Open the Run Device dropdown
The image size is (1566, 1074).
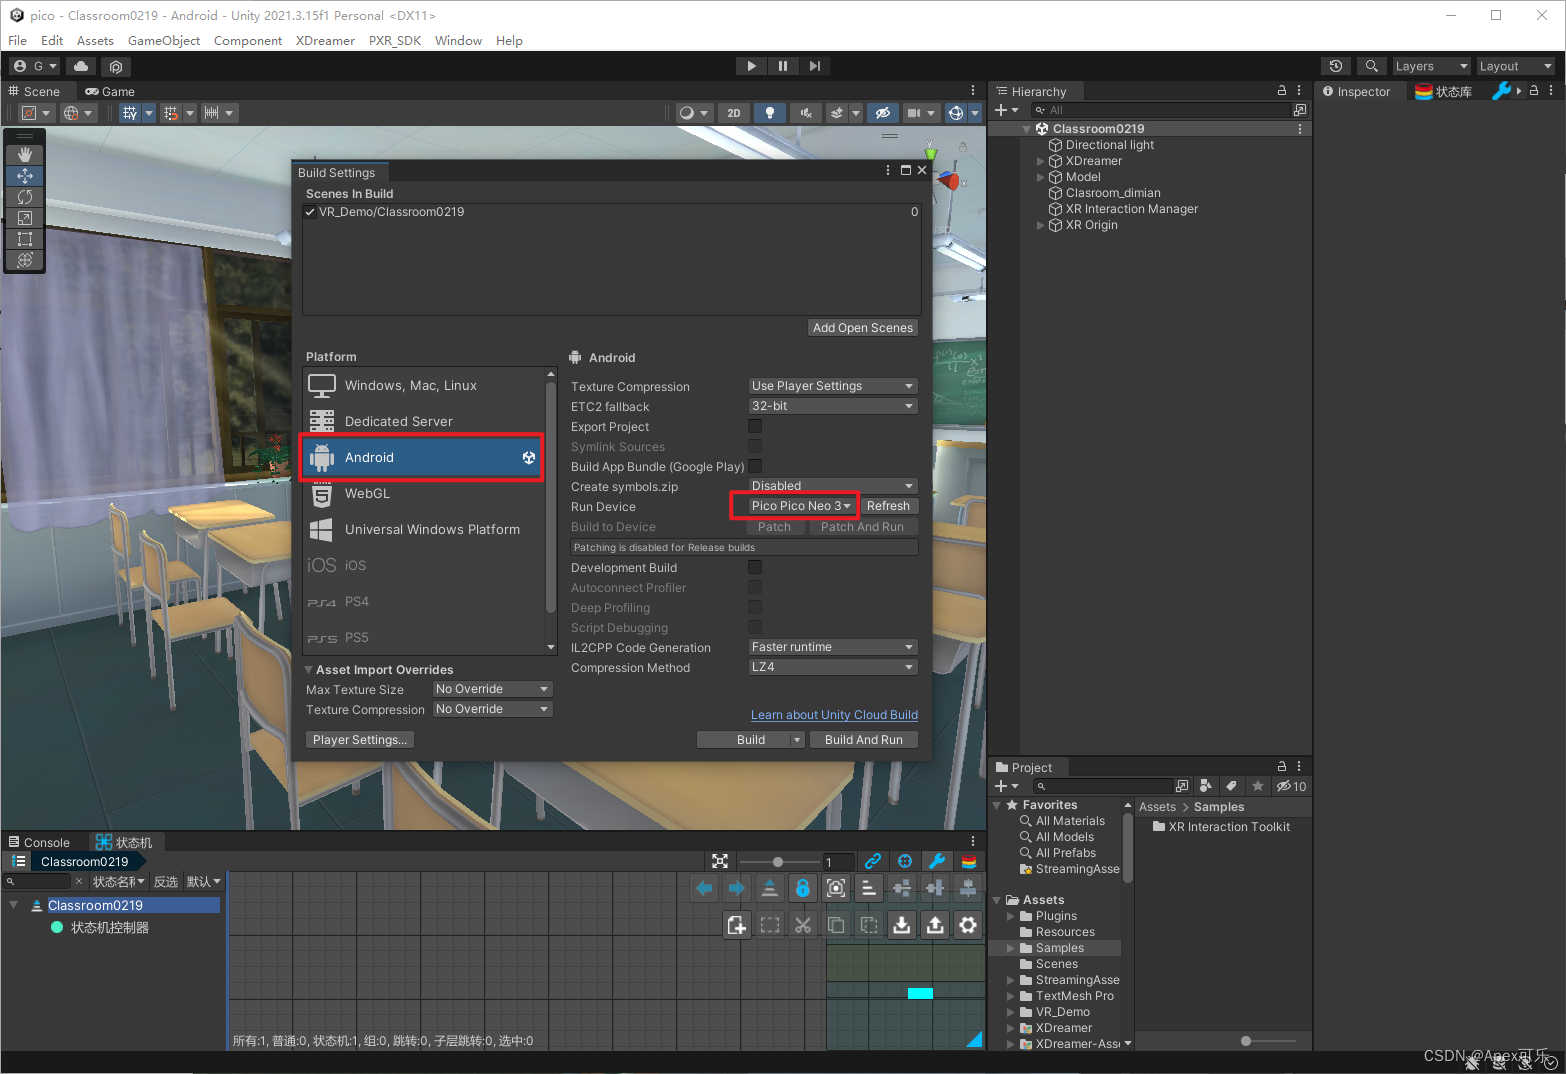pyautogui.click(x=801, y=506)
